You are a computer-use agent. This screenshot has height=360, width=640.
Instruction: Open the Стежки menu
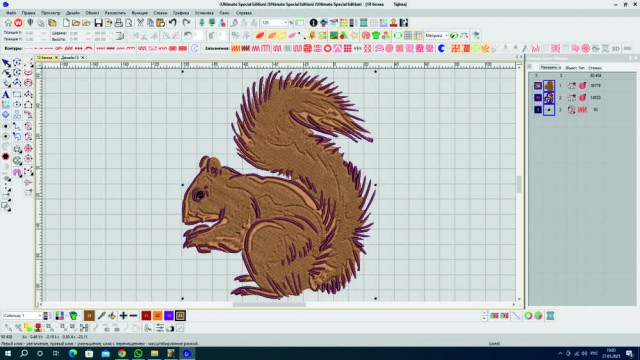coord(160,13)
